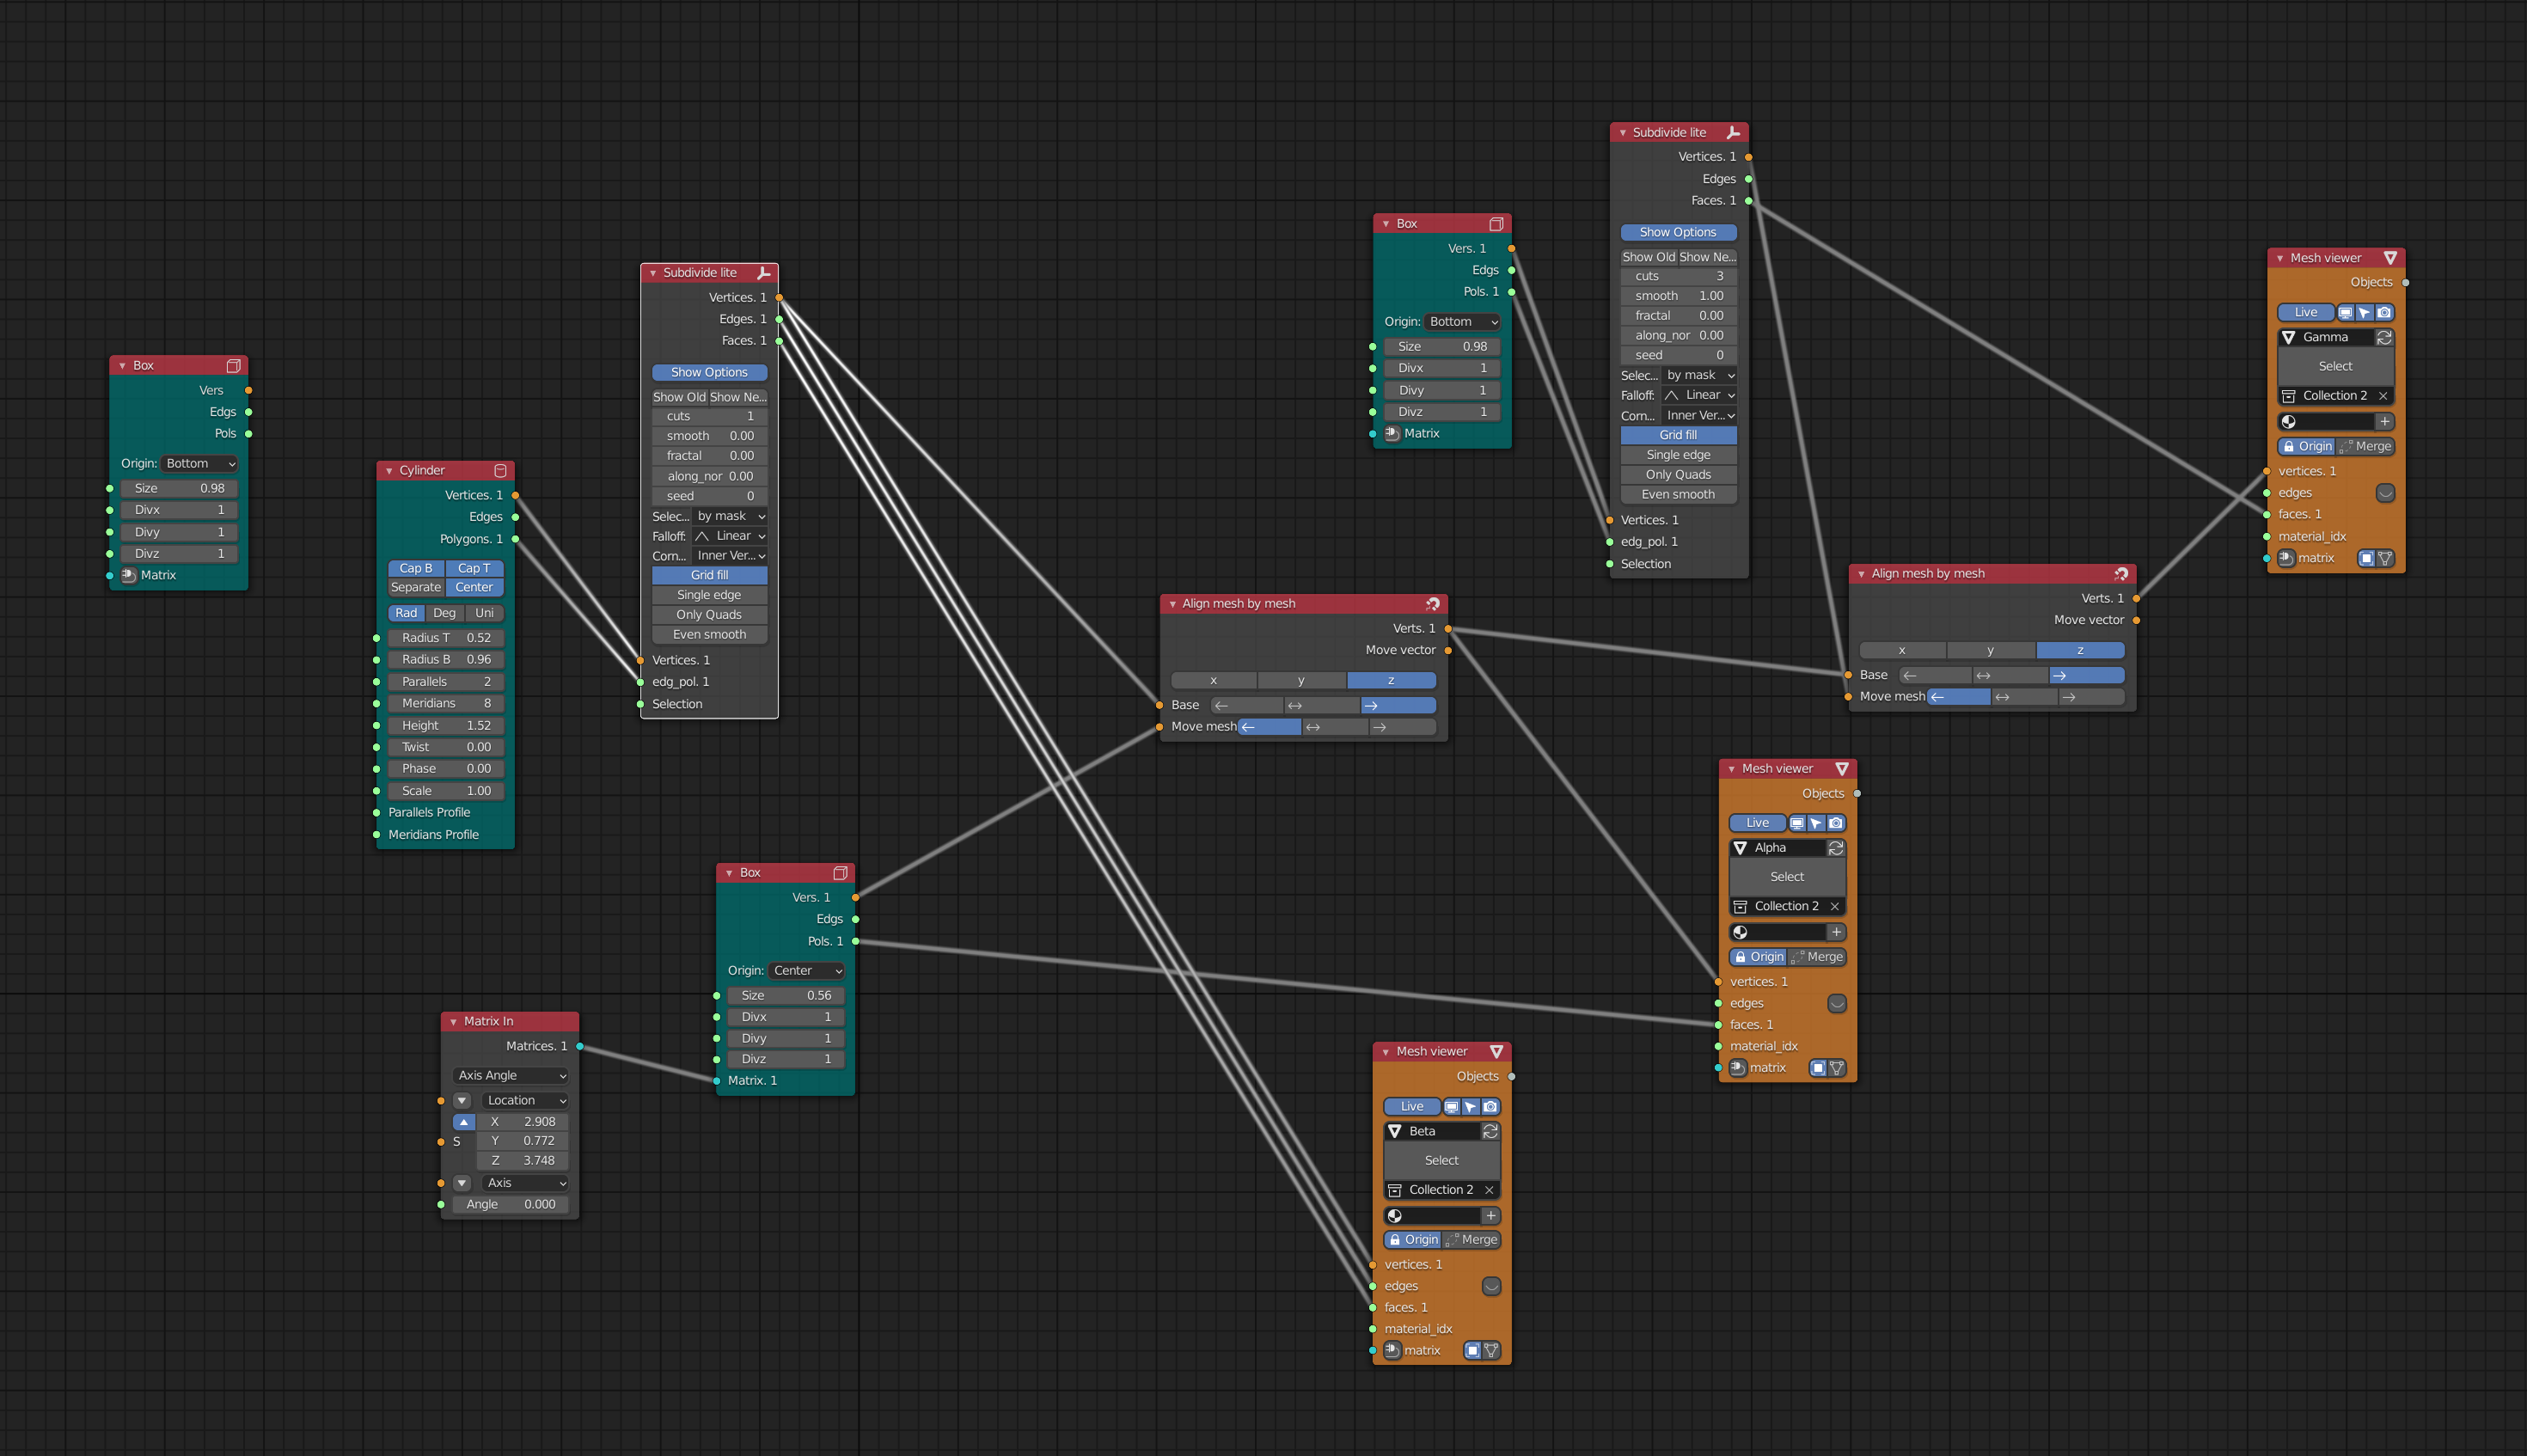Click the Size 0.98 field on the top Box node

(x=1441, y=346)
